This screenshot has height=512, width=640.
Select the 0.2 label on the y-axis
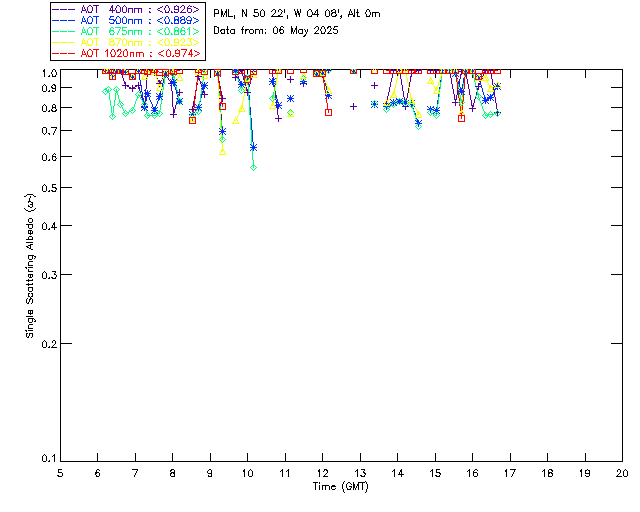click(x=47, y=344)
